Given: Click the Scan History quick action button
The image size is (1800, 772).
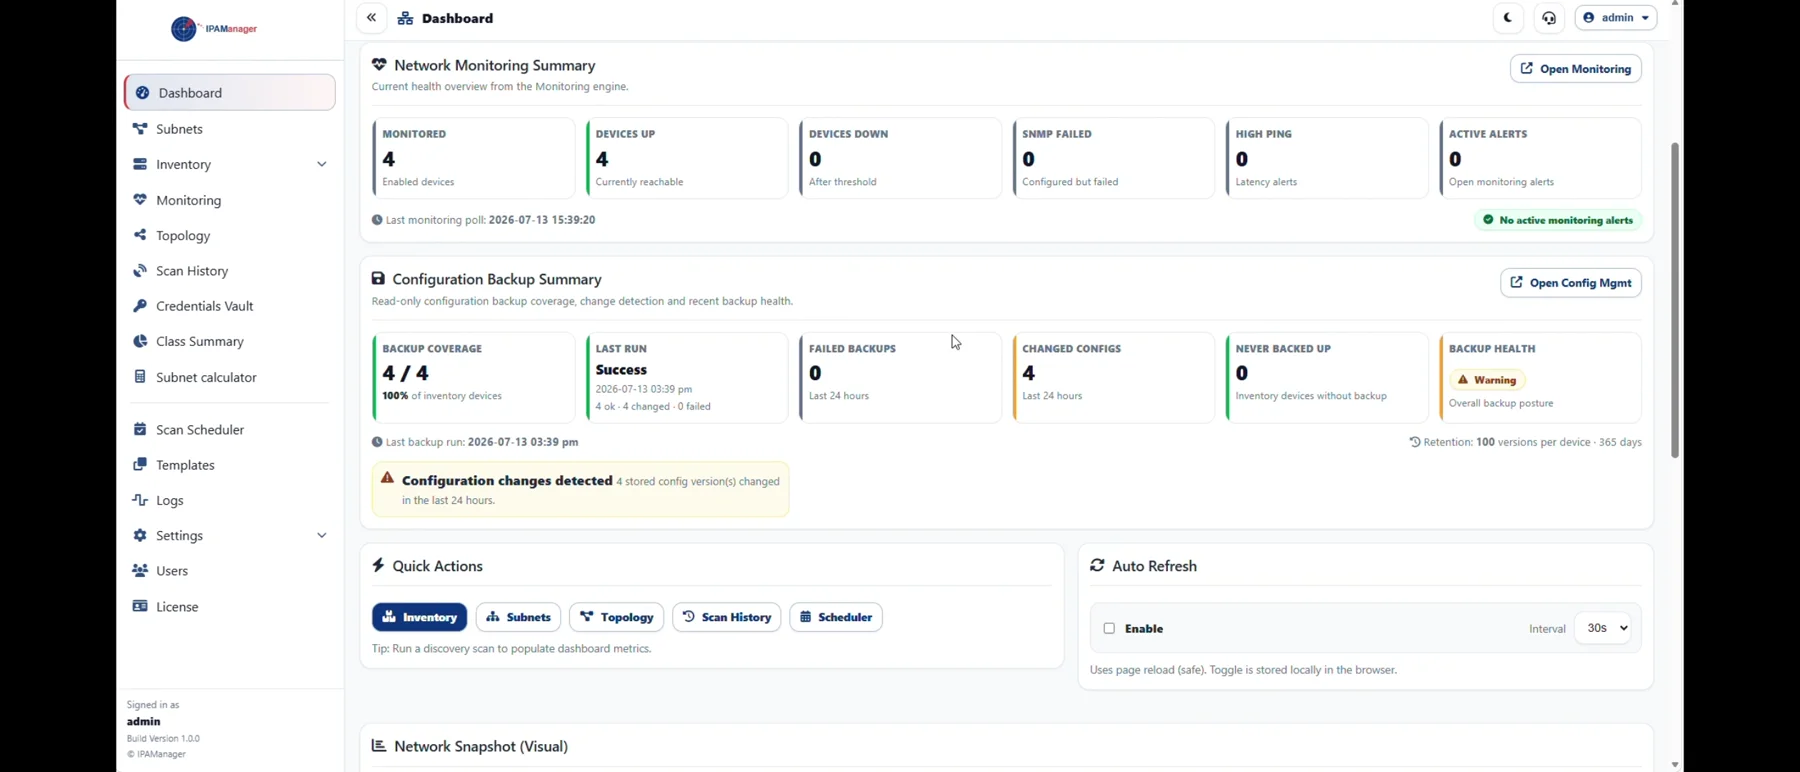Looking at the screenshot, I should 727,617.
